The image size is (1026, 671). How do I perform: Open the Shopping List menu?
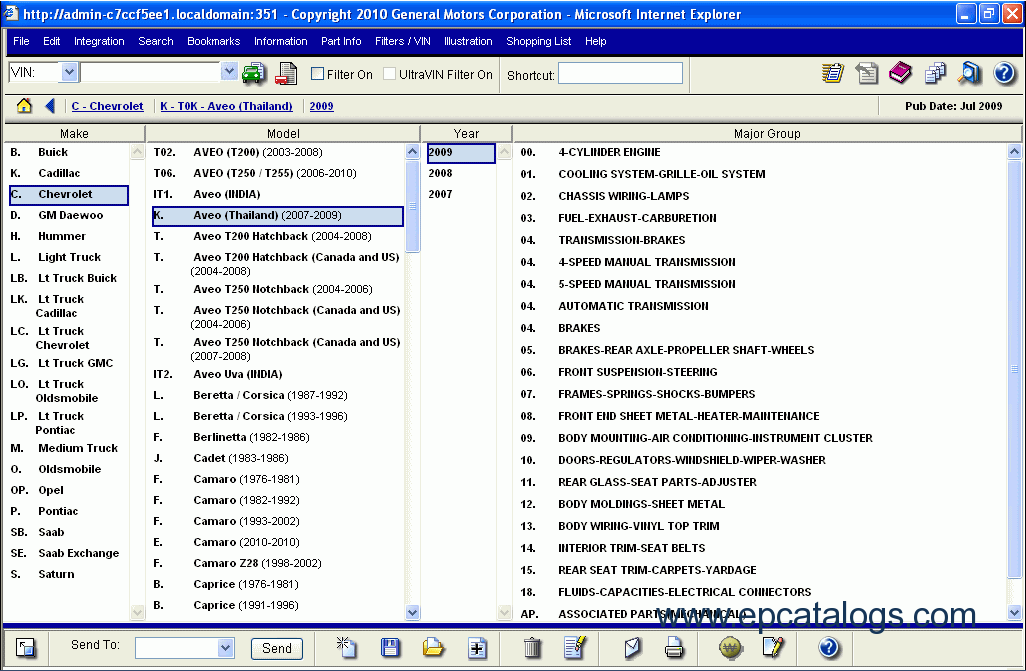pos(539,41)
